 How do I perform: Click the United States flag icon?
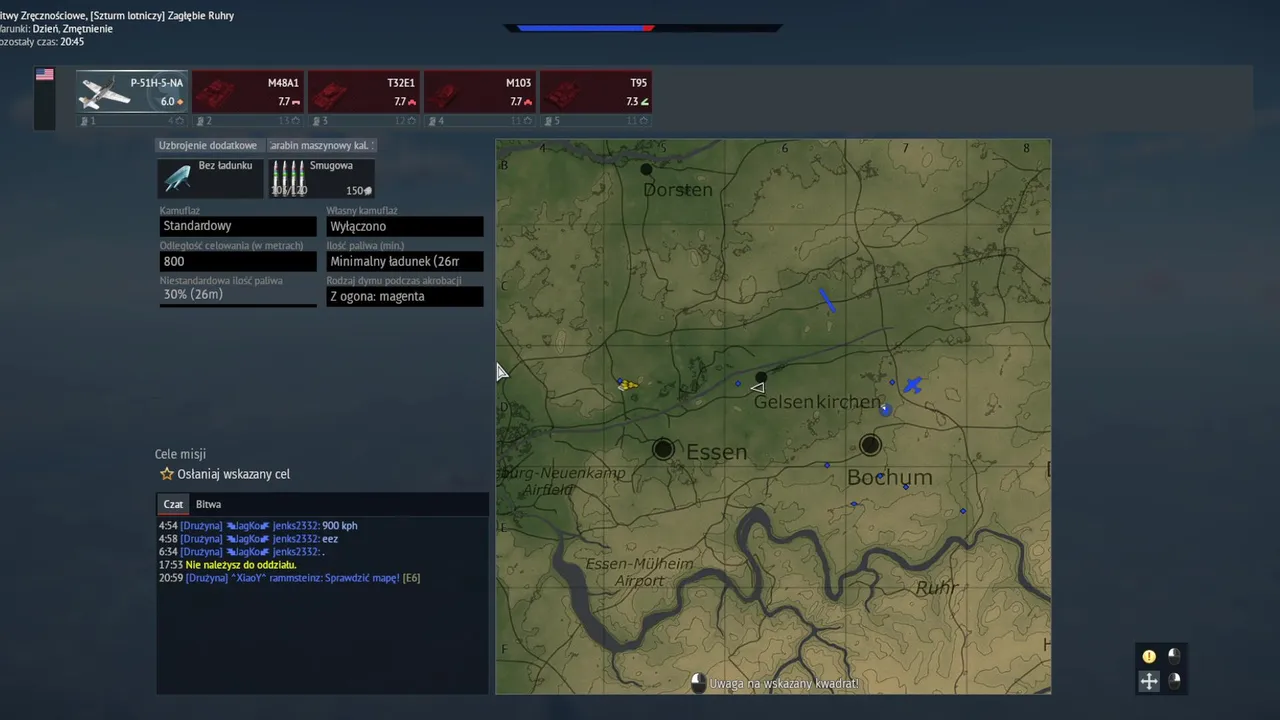click(44, 74)
